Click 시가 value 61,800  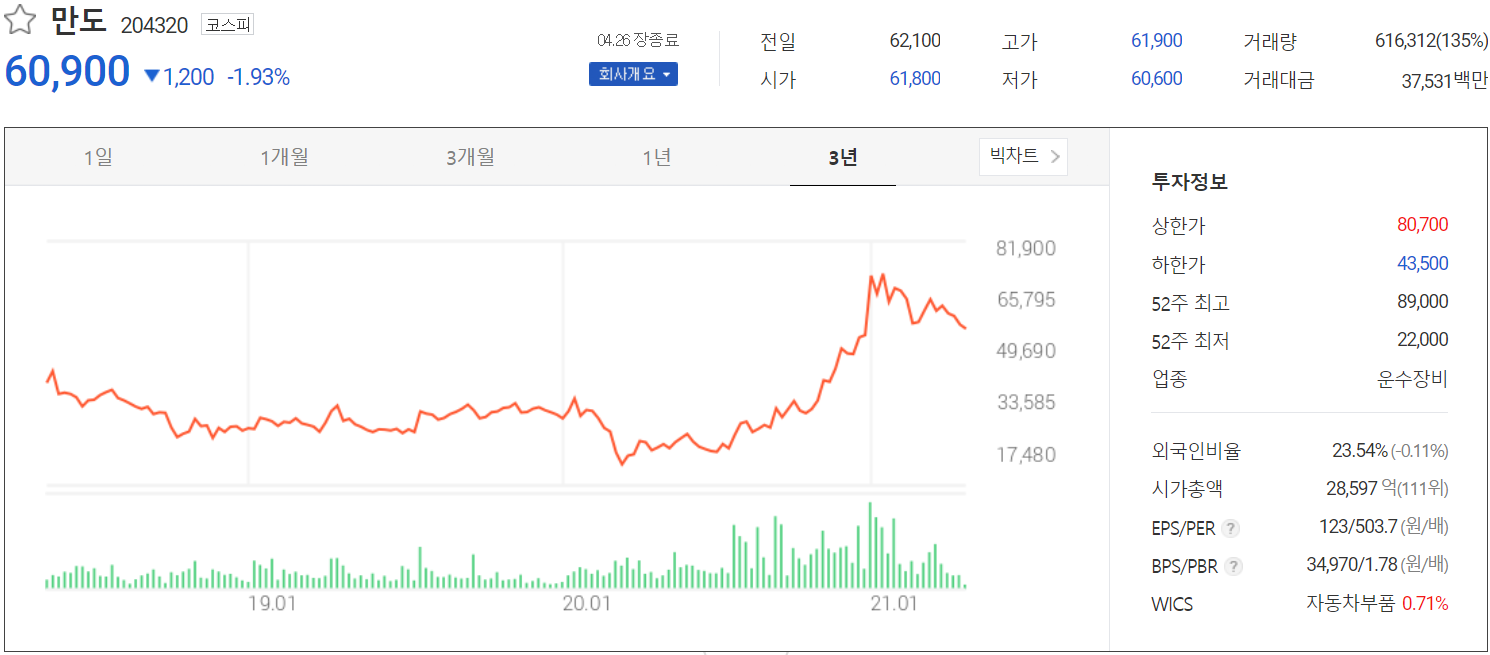click(915, 78)
